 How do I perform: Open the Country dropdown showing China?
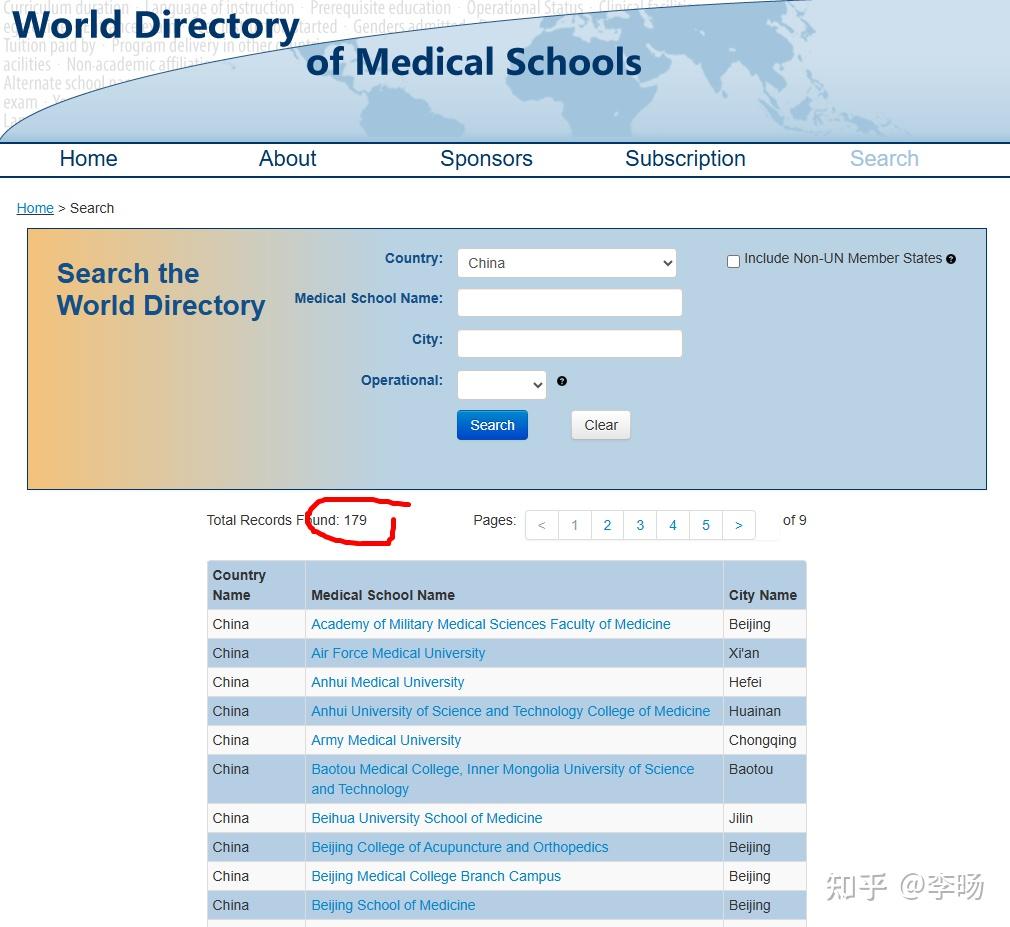click(x=567, y=263)
